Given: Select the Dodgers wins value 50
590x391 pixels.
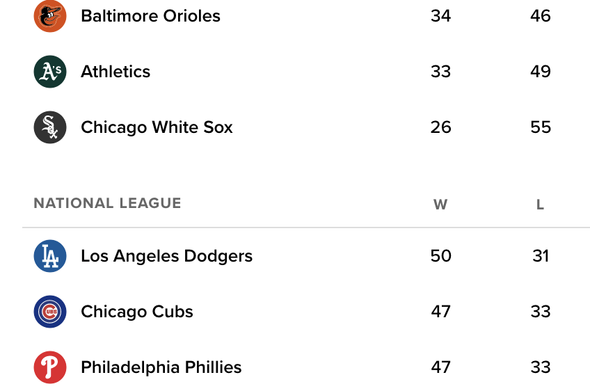Looking at the screenshot, I should tap(441, 256).
